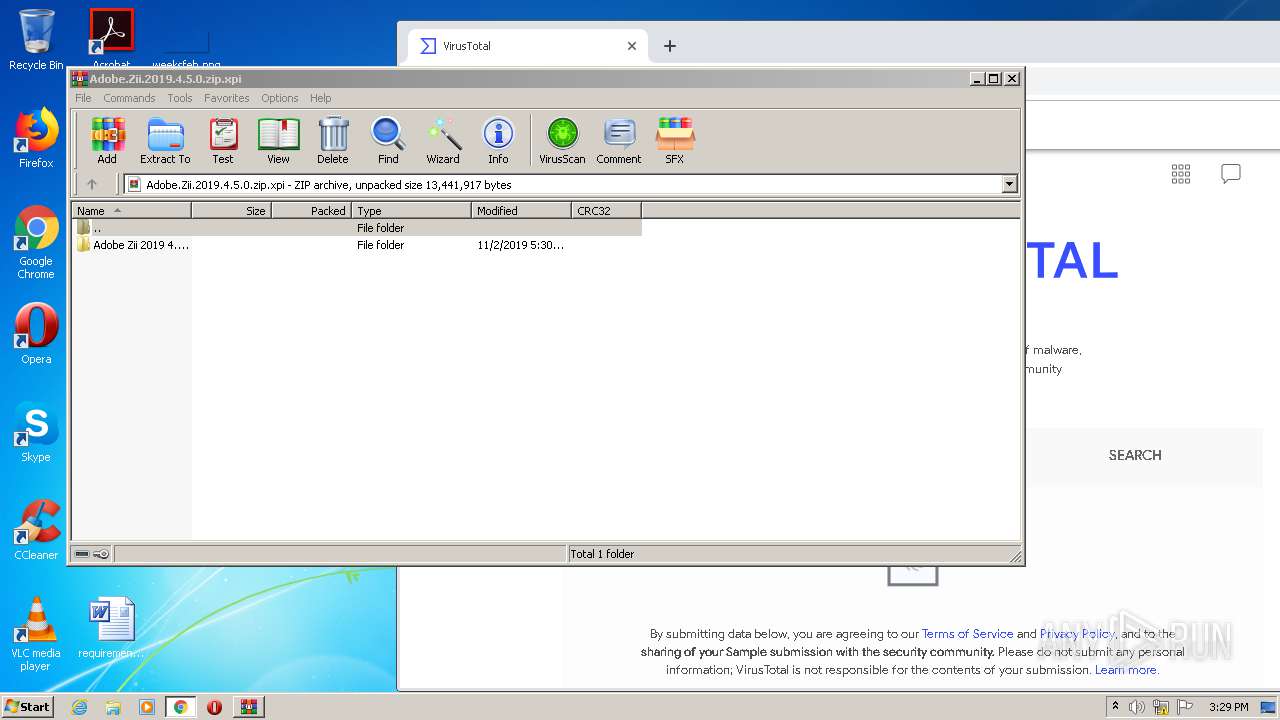Screen dimensions: 1280x720
Task: Run the Test archive tool
Action: [223, 140]
